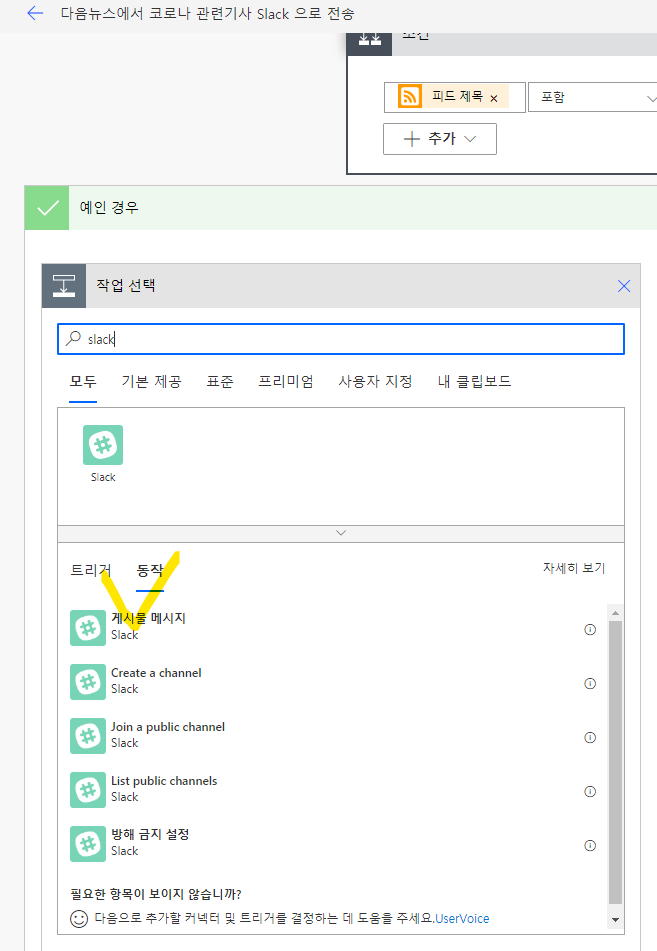Open the 내 클립보드 tab

point(474,381)
